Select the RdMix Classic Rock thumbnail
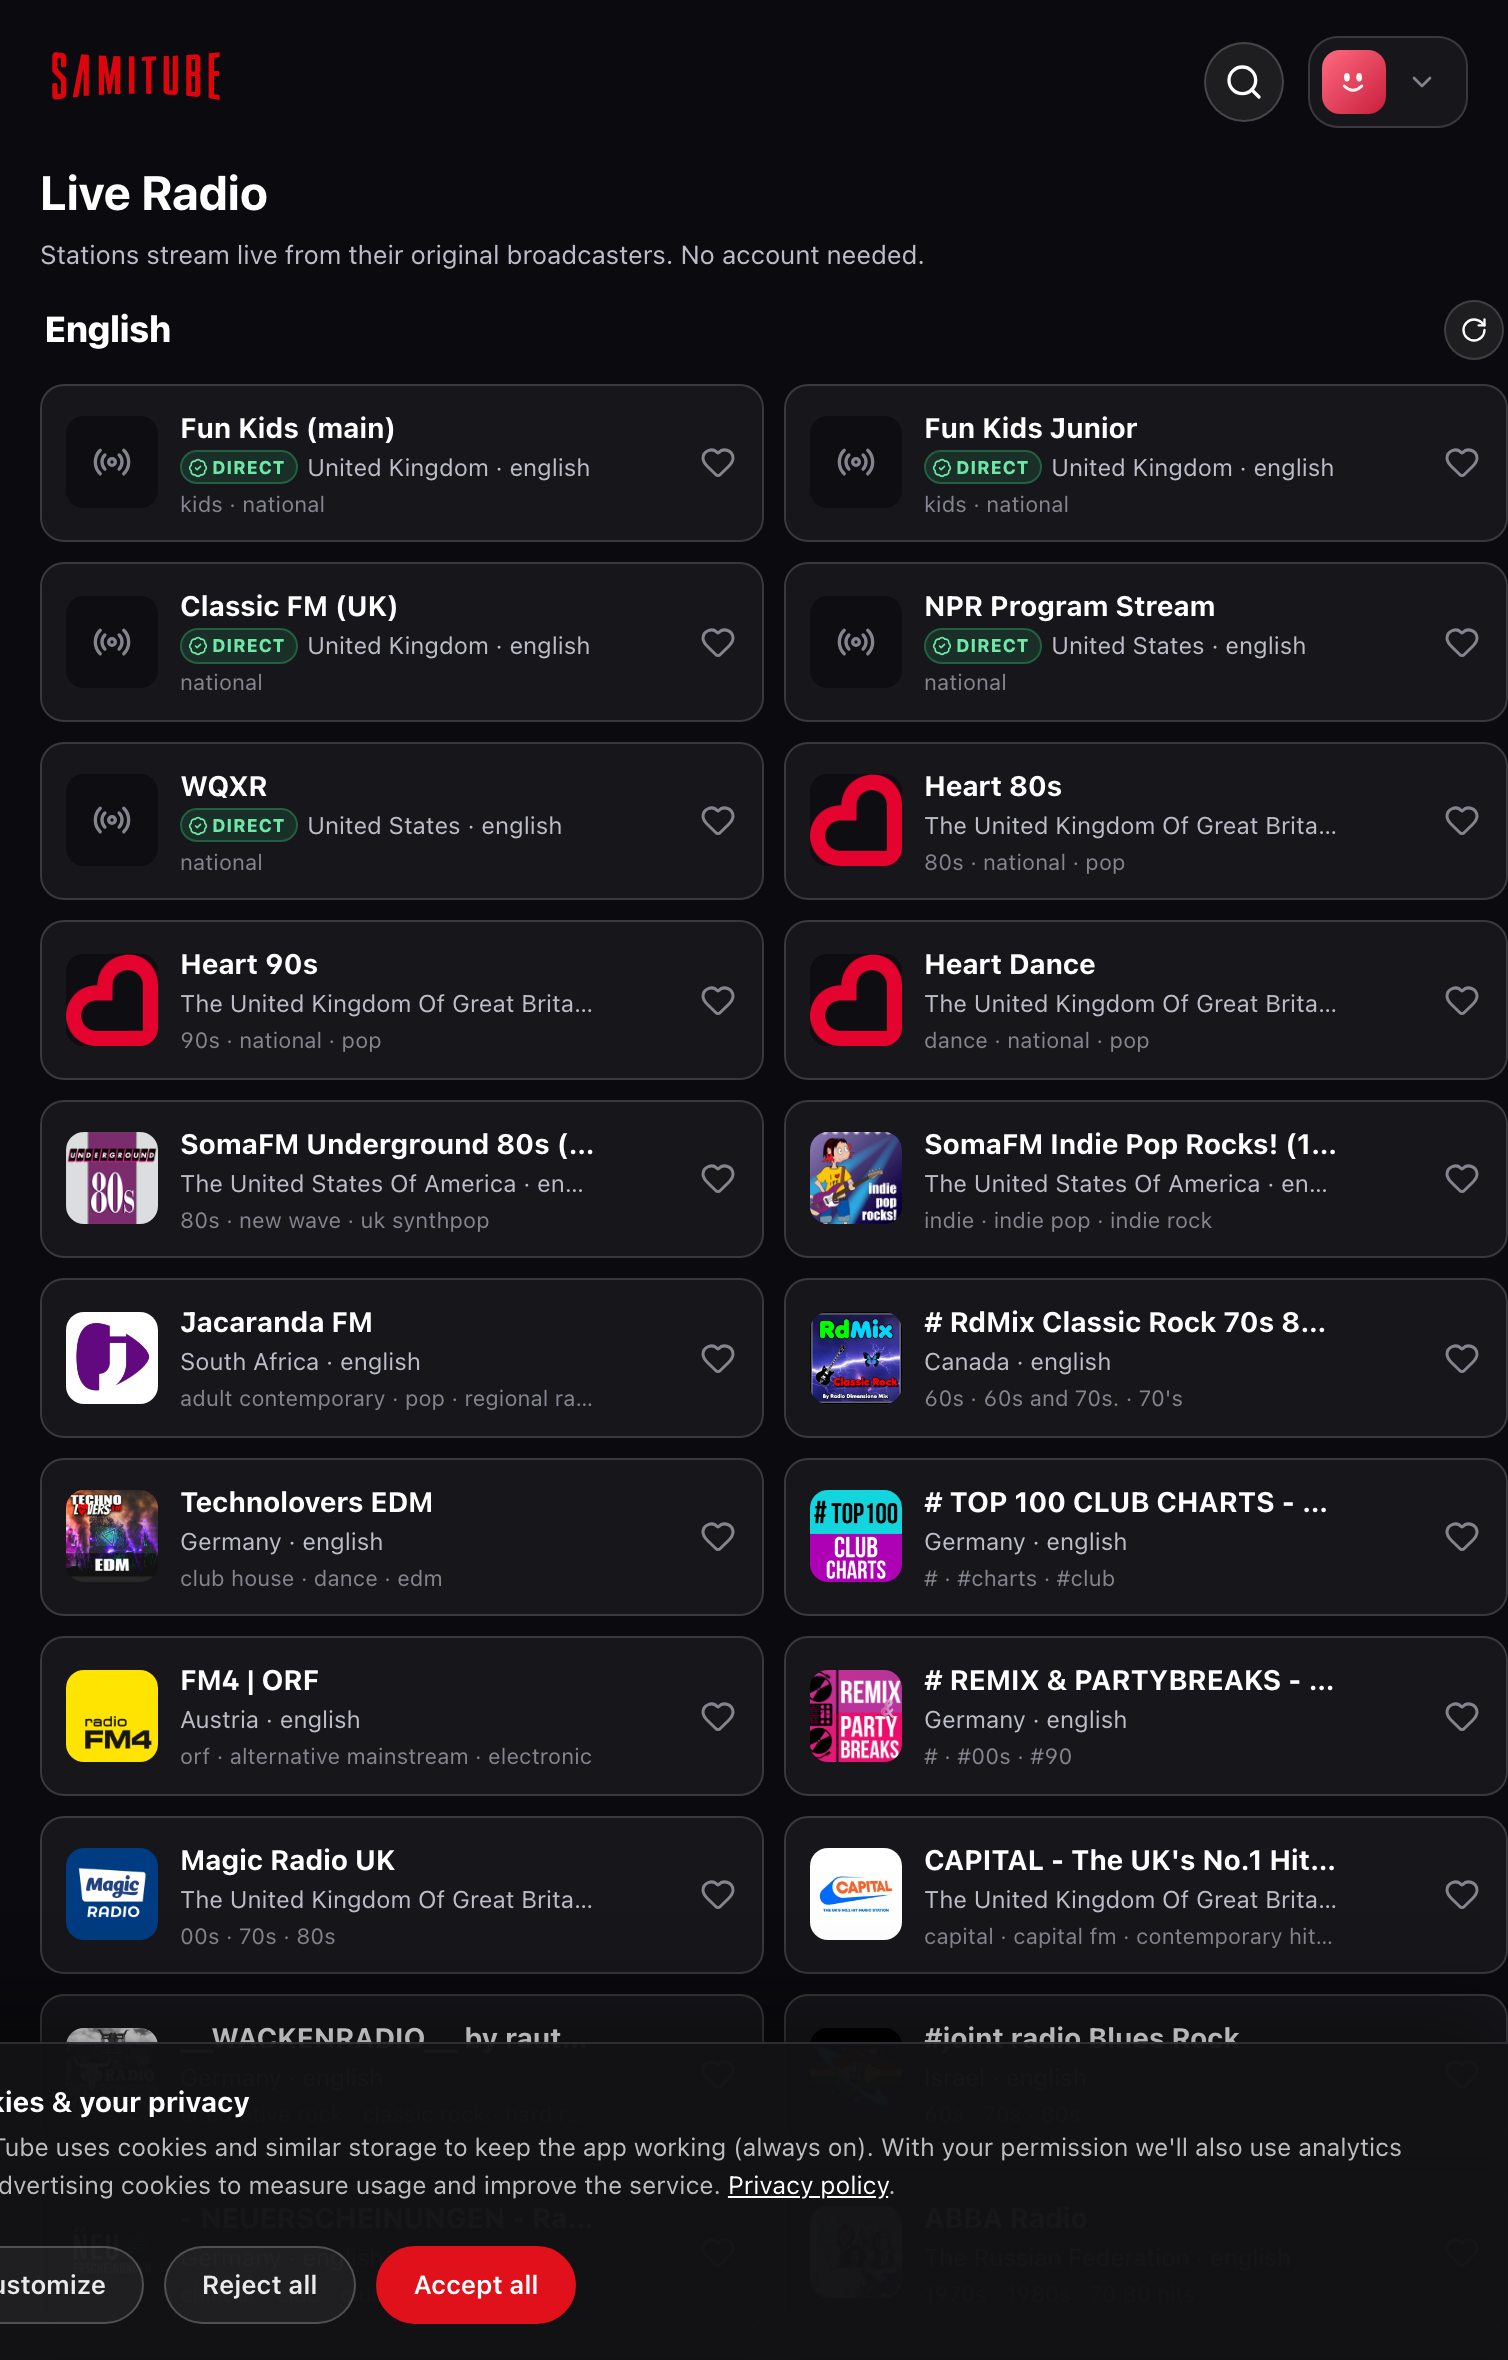Viewport: 1508px width, 2360px height. point(856,1358)
